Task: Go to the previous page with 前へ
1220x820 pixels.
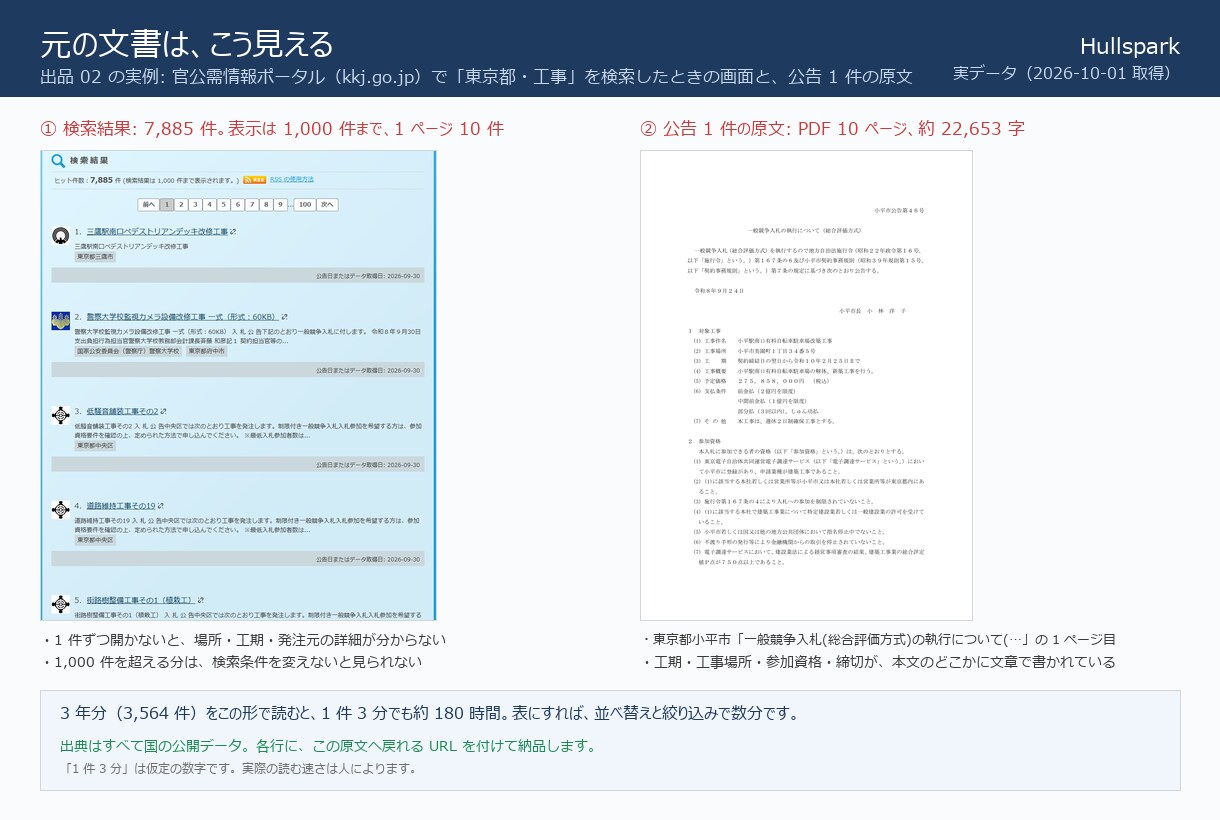Action: tap(148, 205)
